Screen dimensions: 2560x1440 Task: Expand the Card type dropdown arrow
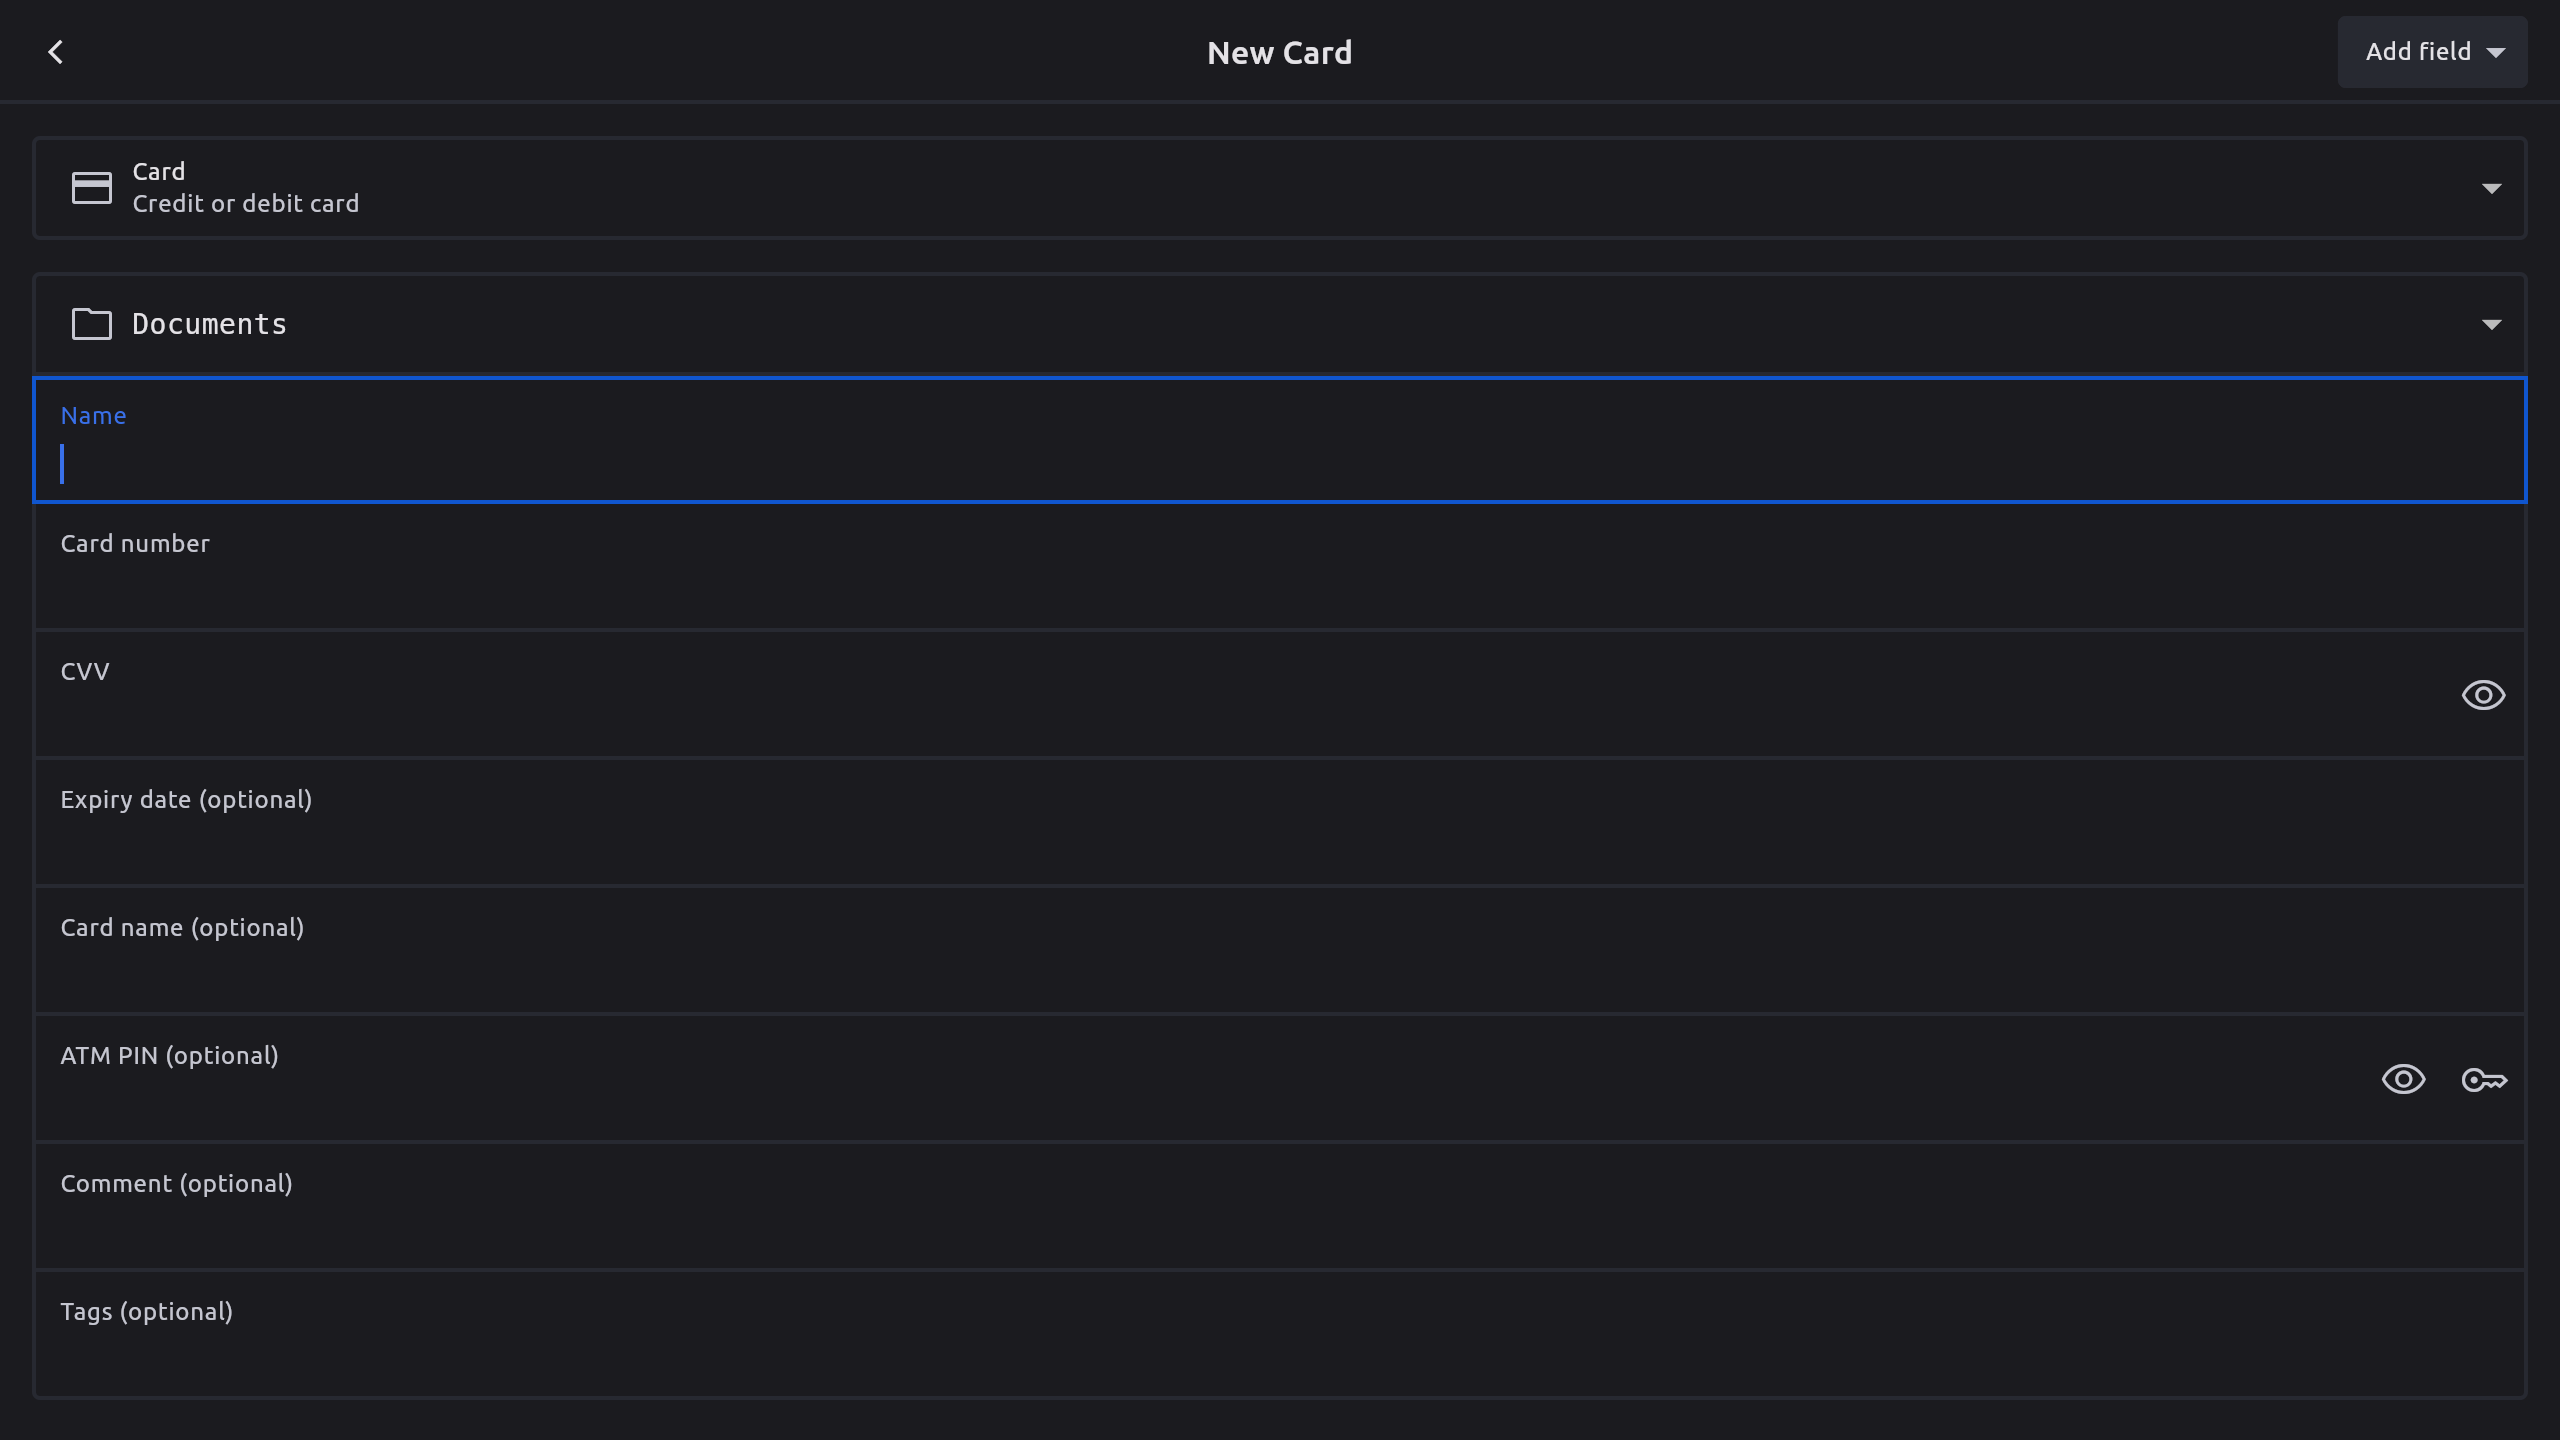point(2491,188)
